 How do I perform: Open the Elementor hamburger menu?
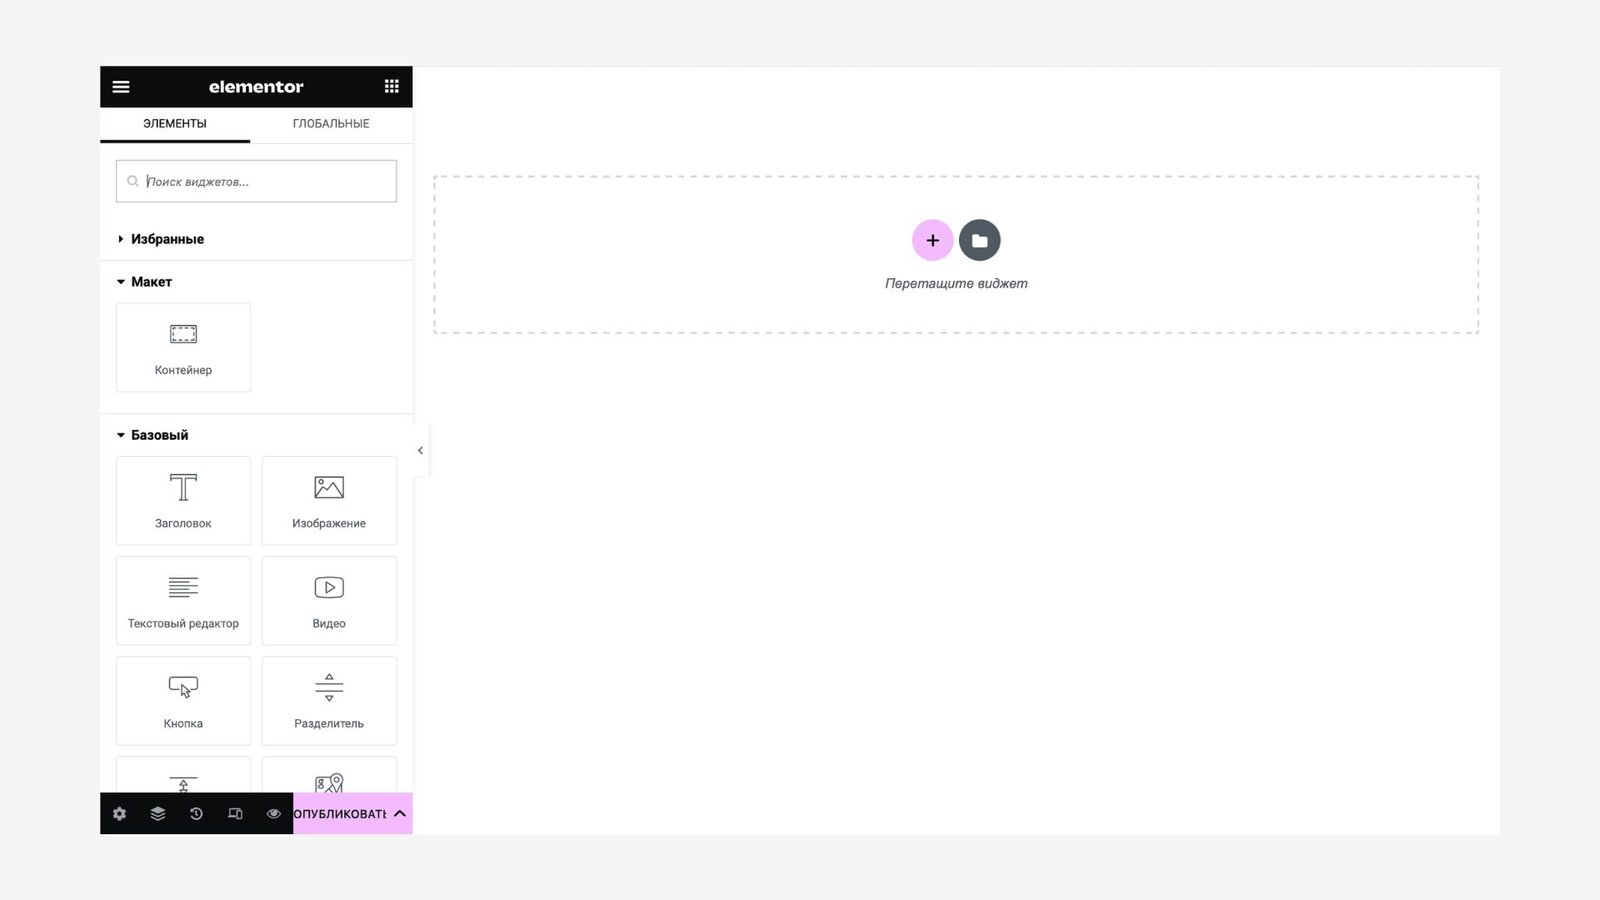pyautogui.click(x=121, y=87)
